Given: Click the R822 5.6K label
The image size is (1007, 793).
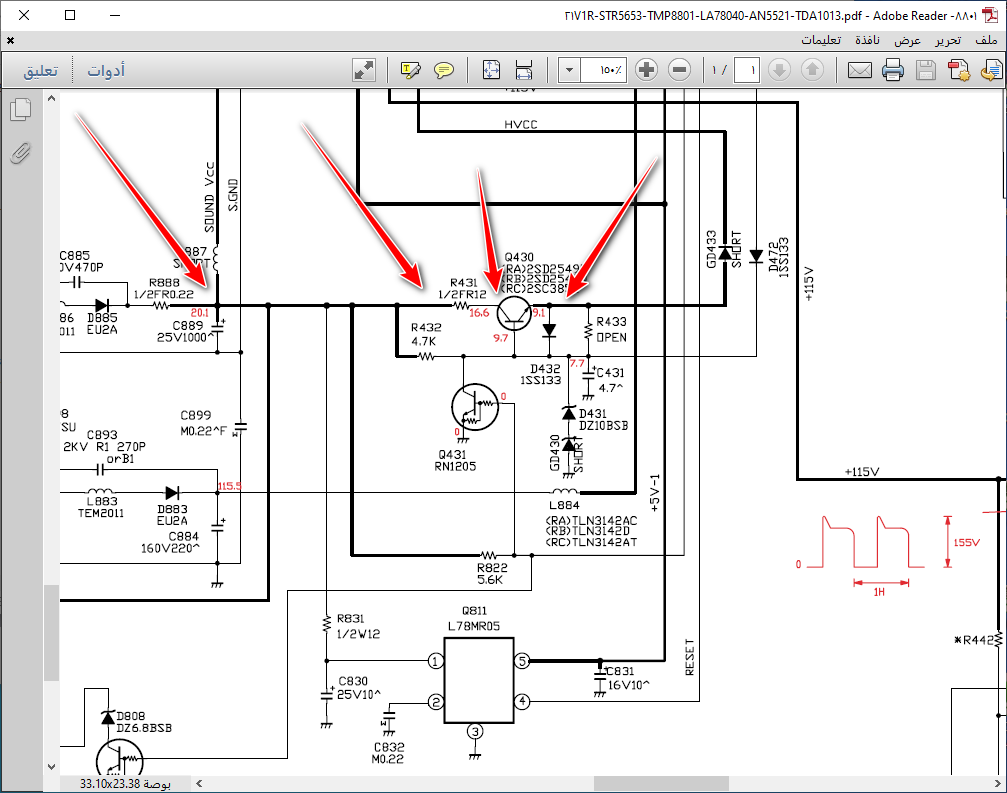Looking at the screenshot, I should 492,573.
